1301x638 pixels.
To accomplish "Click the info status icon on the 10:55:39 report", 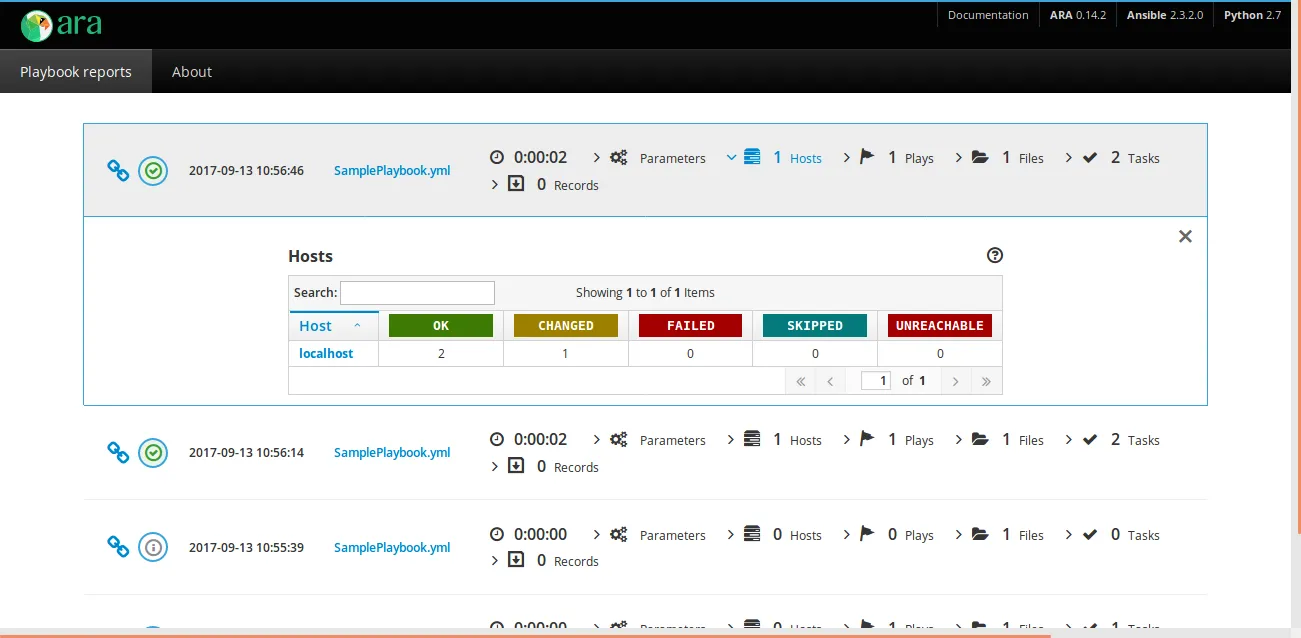I will tap(153, 546).
